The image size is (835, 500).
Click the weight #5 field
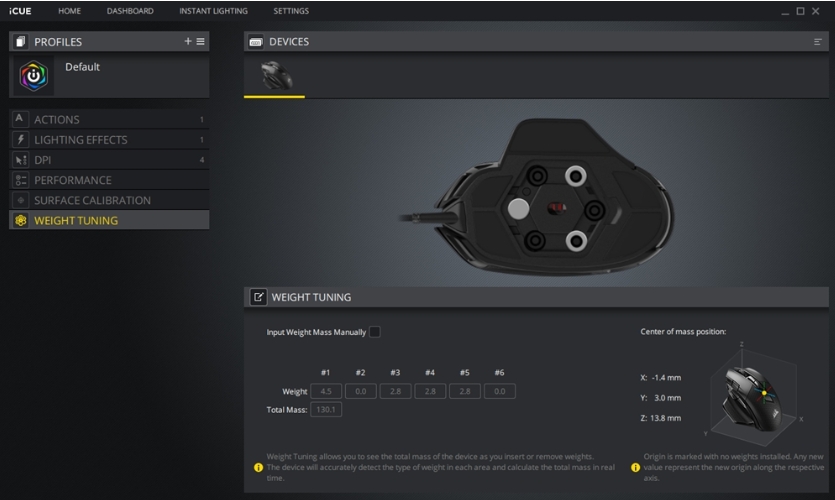[465, 391]
